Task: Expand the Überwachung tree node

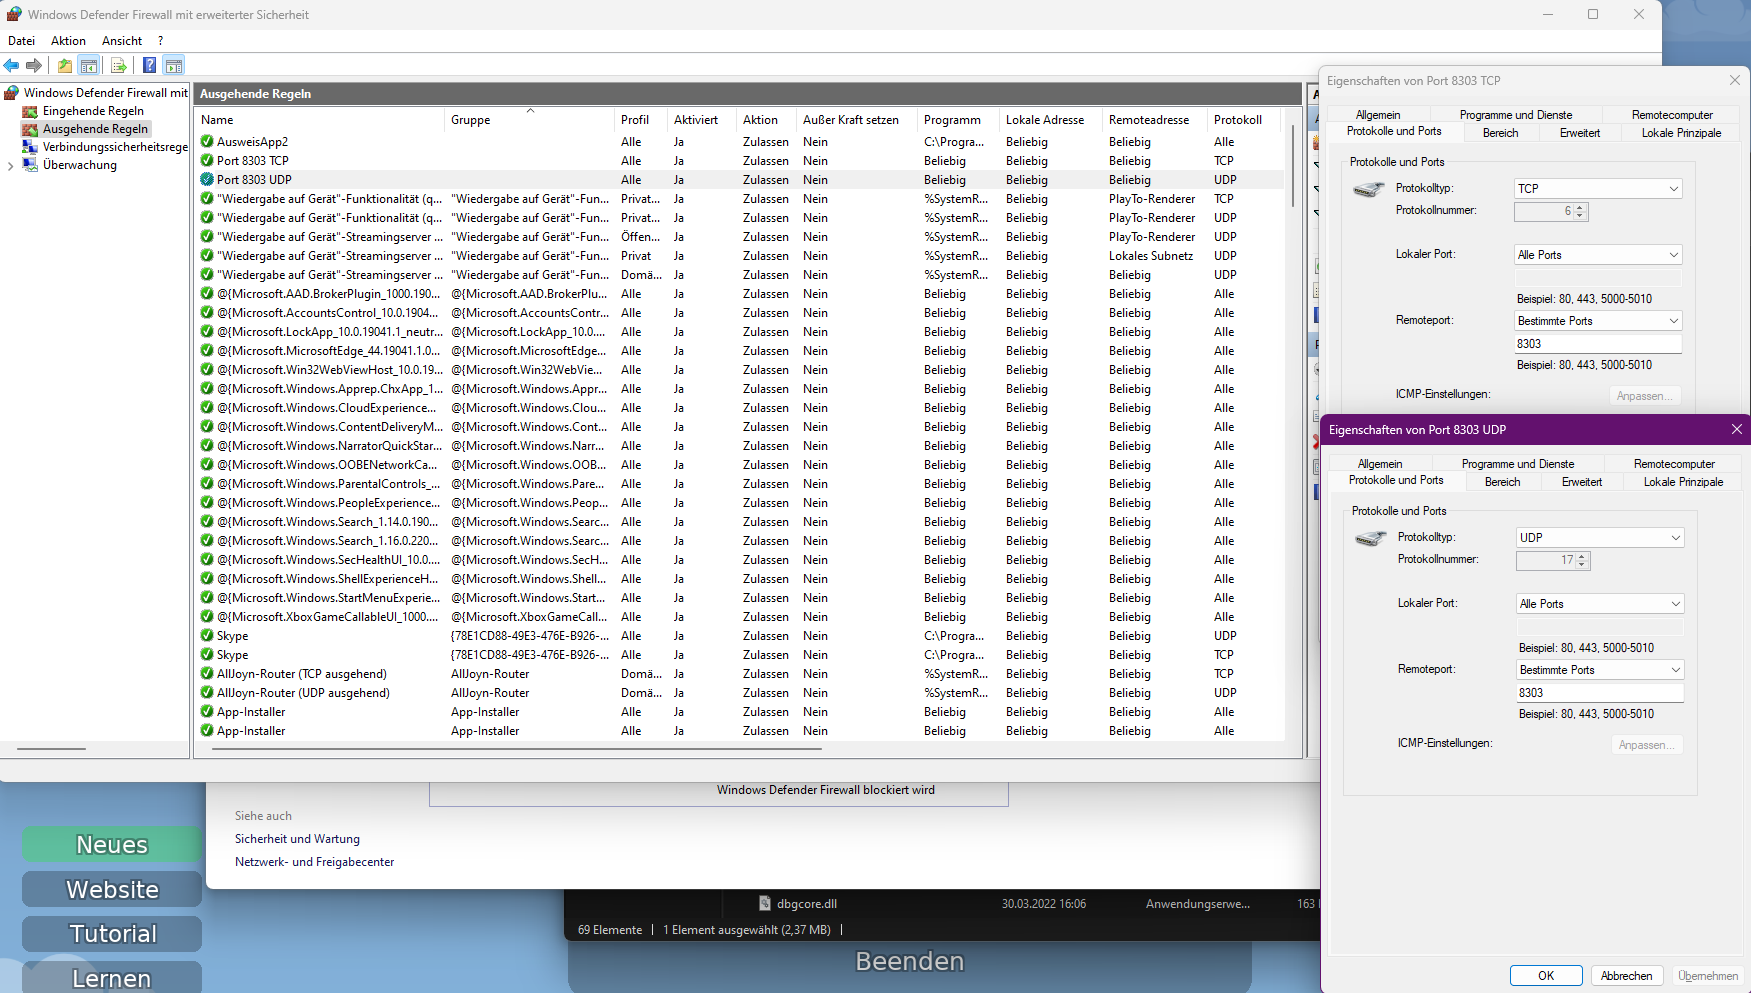Action: click(11, 166)
